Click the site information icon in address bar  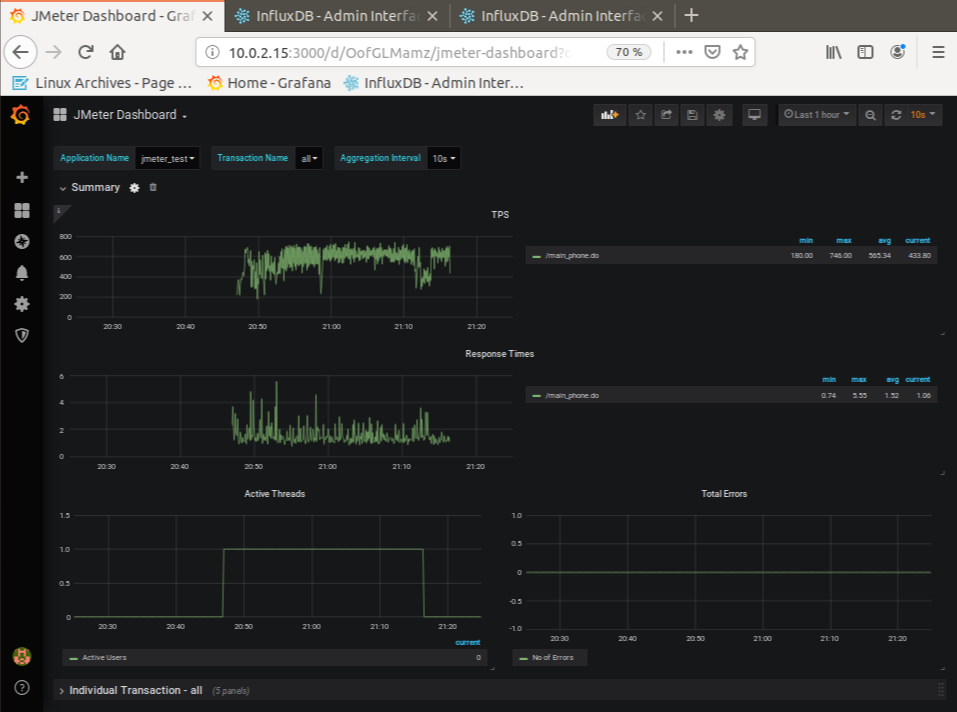point(212,52)
